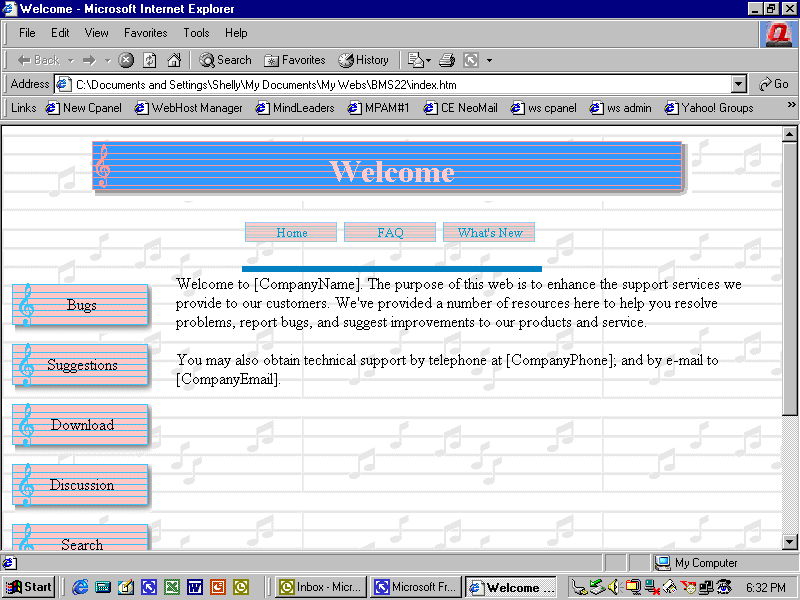The image size is (800, 600).
Task: Open the Back history dropdown arrow
Action: pos(71,61)
